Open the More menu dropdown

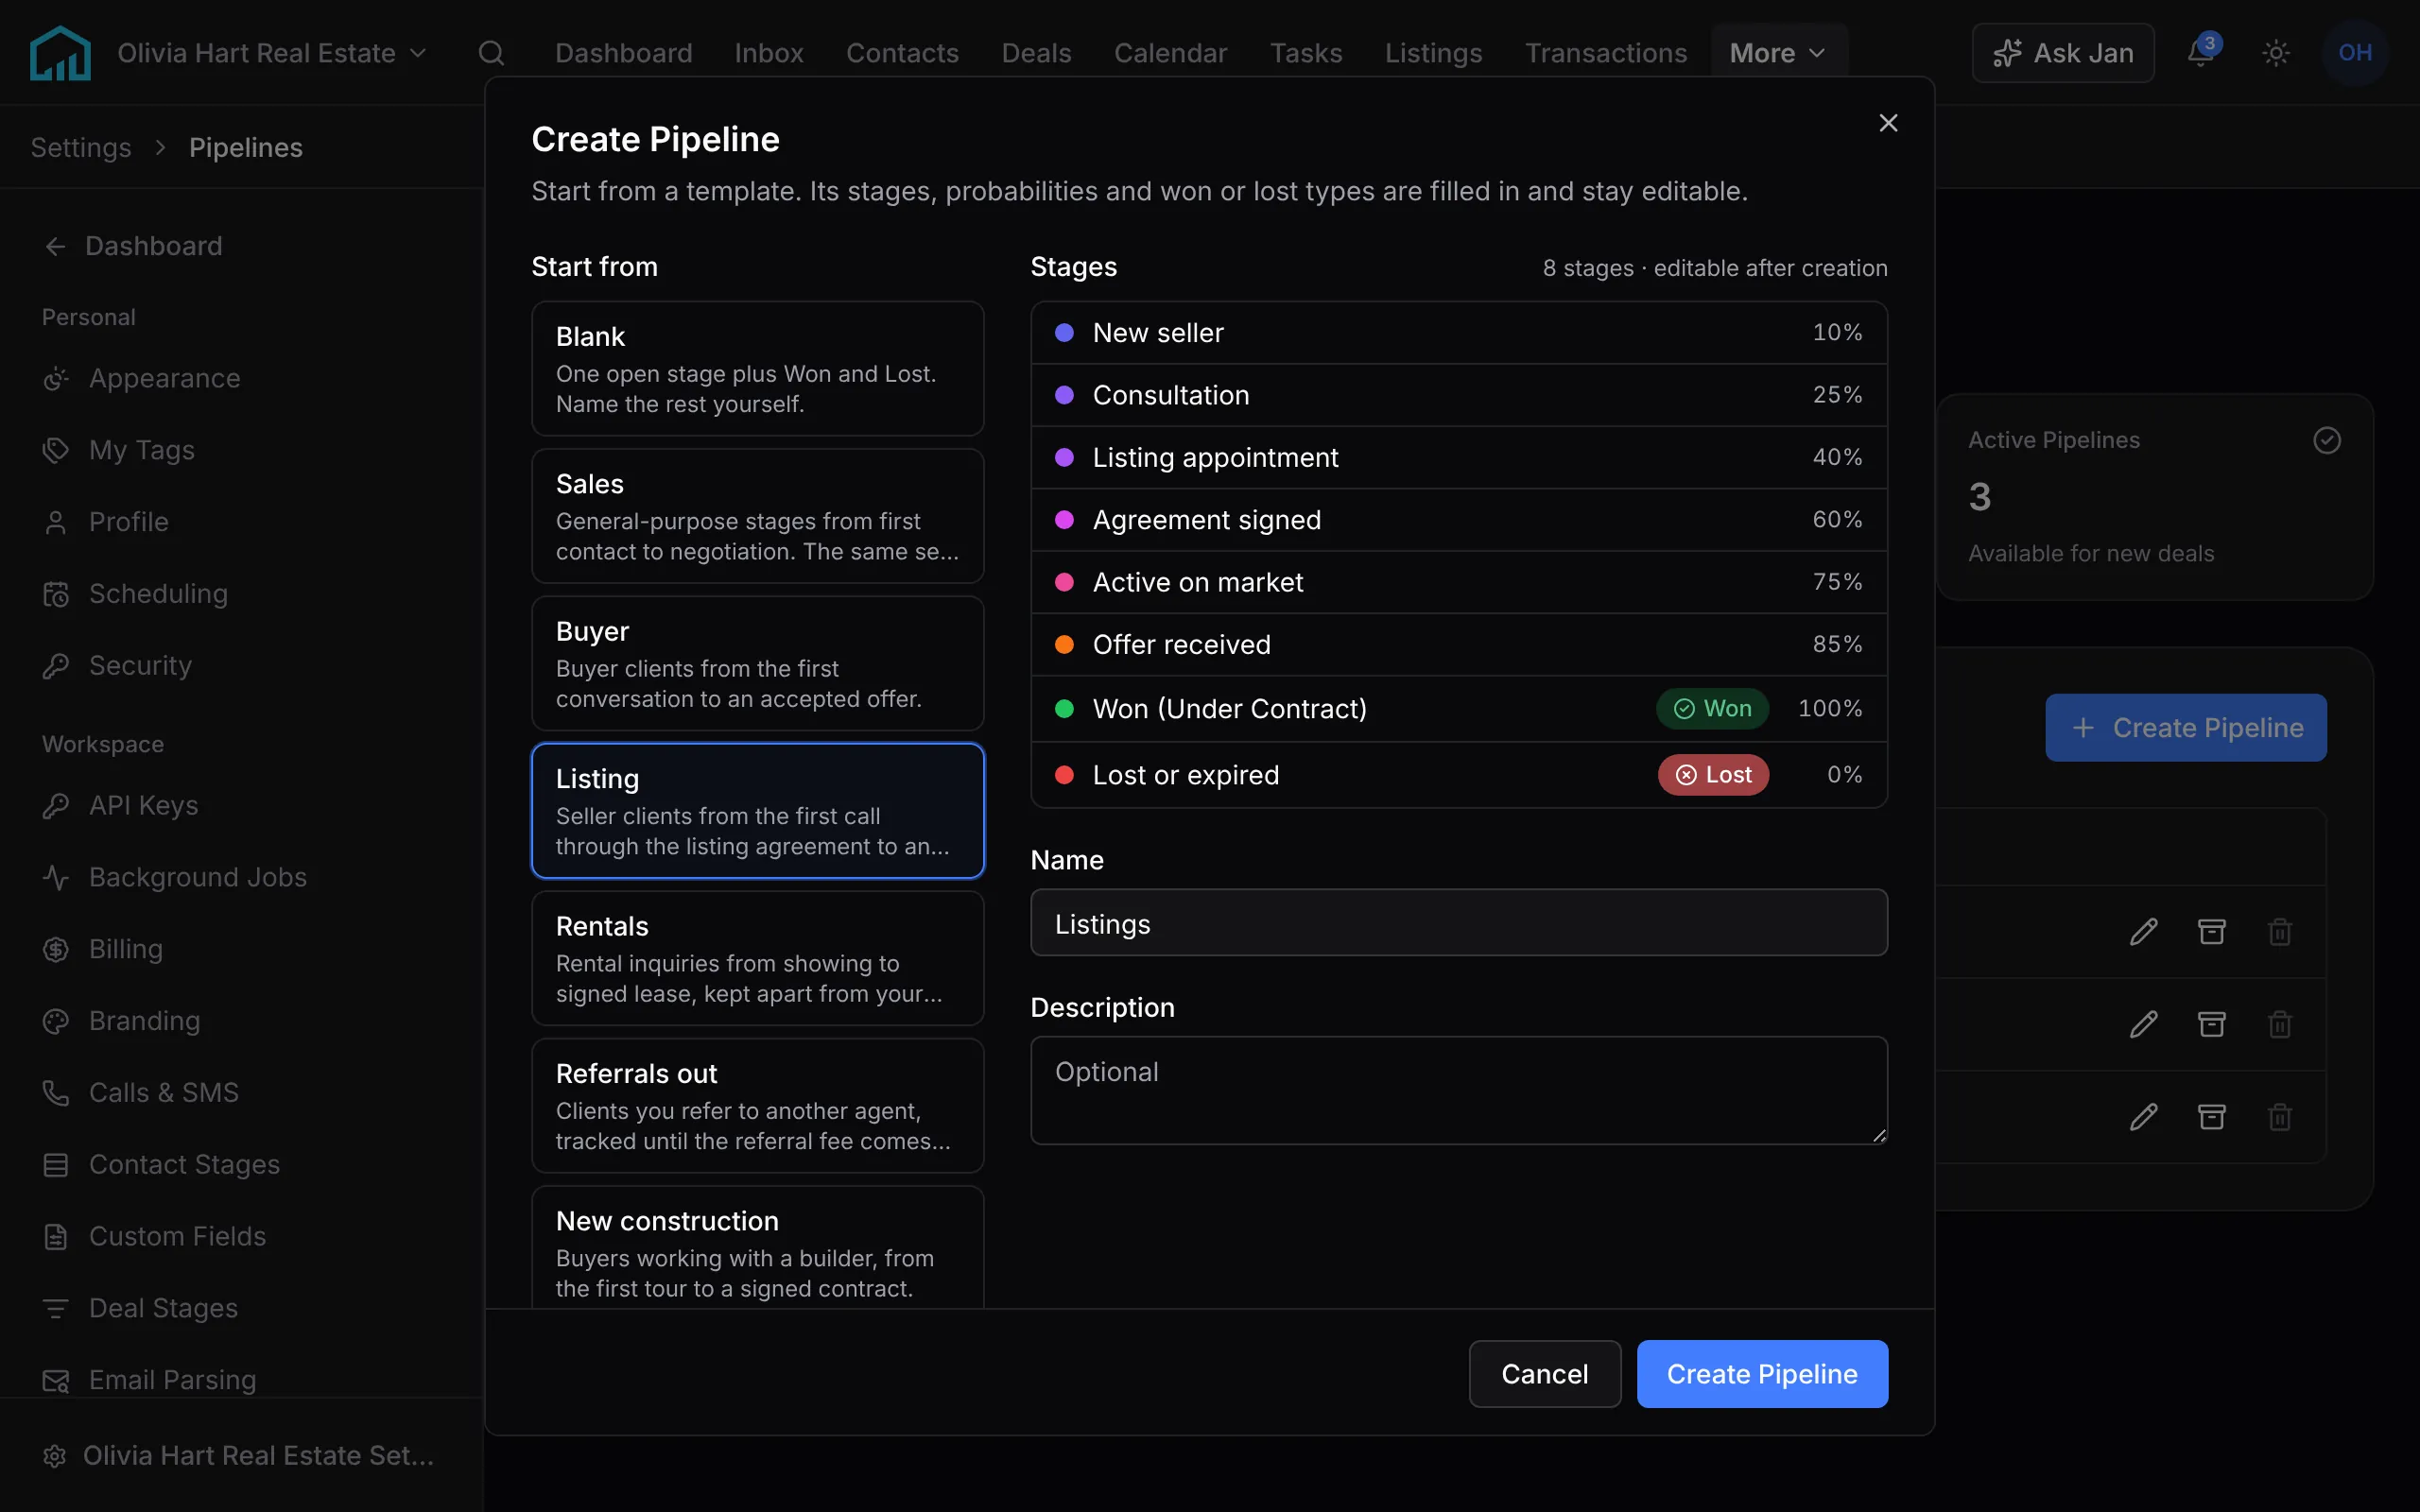coord(1778,53)
